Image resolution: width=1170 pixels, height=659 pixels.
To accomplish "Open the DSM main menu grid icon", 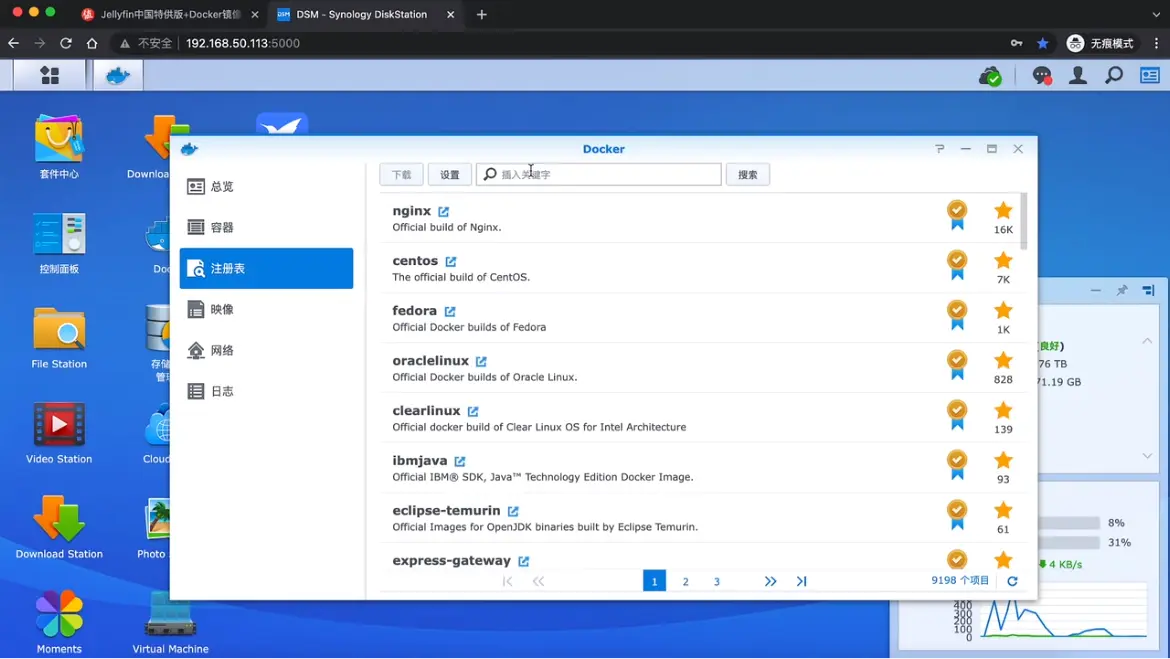I will tap(49, 75).
